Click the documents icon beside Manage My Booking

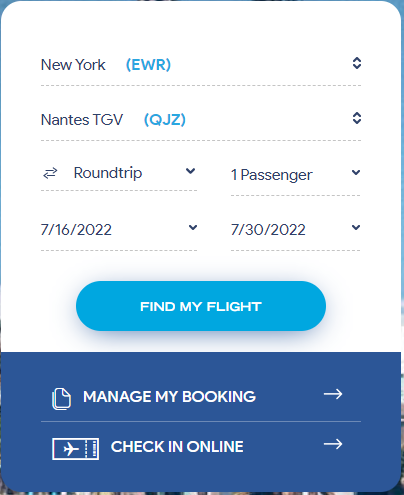(x=61, y=399)
